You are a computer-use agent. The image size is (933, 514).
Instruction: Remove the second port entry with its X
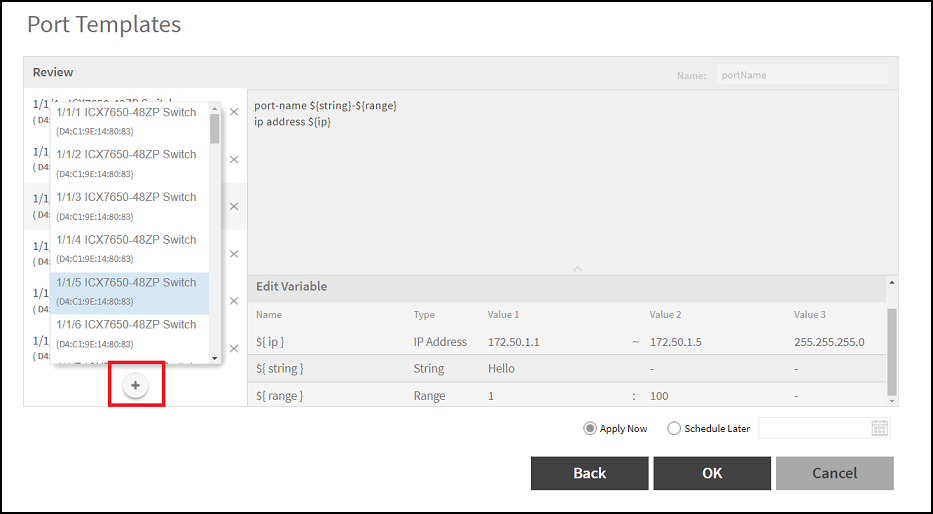[234, 159]
